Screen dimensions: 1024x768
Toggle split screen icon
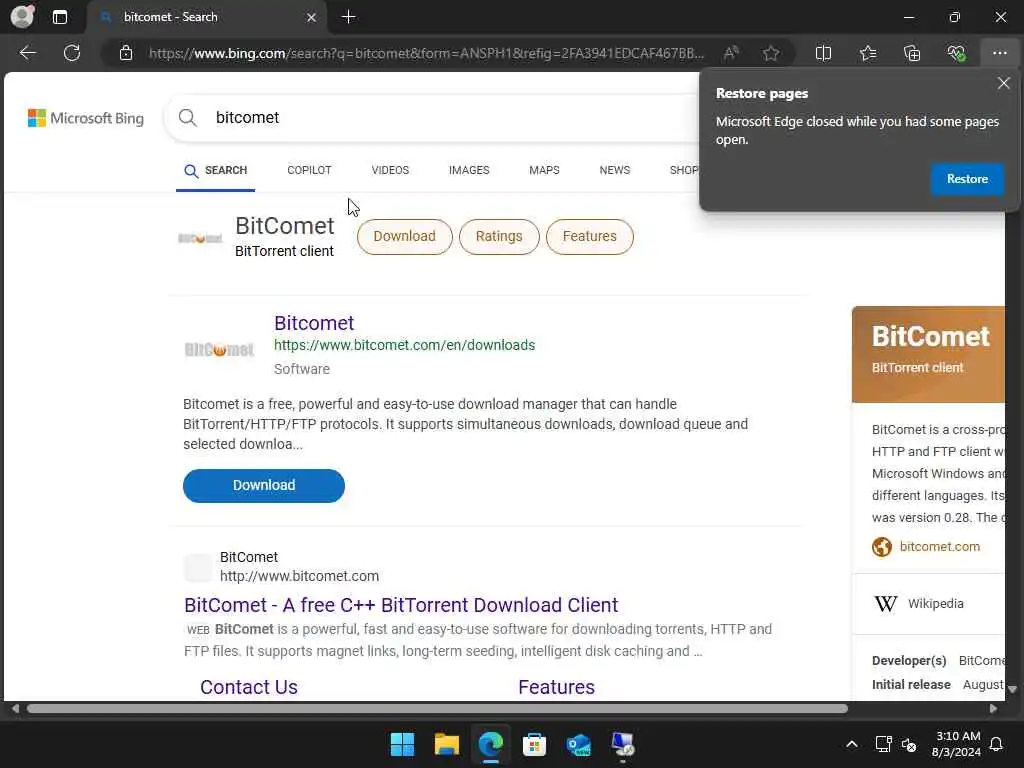pyautogui.click(x=824, y=53)
